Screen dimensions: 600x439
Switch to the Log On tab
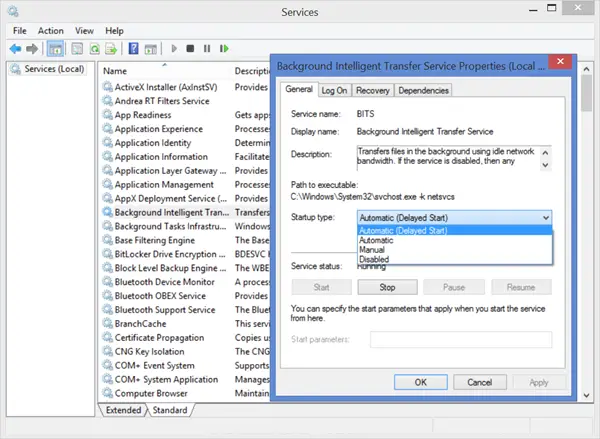334,90
